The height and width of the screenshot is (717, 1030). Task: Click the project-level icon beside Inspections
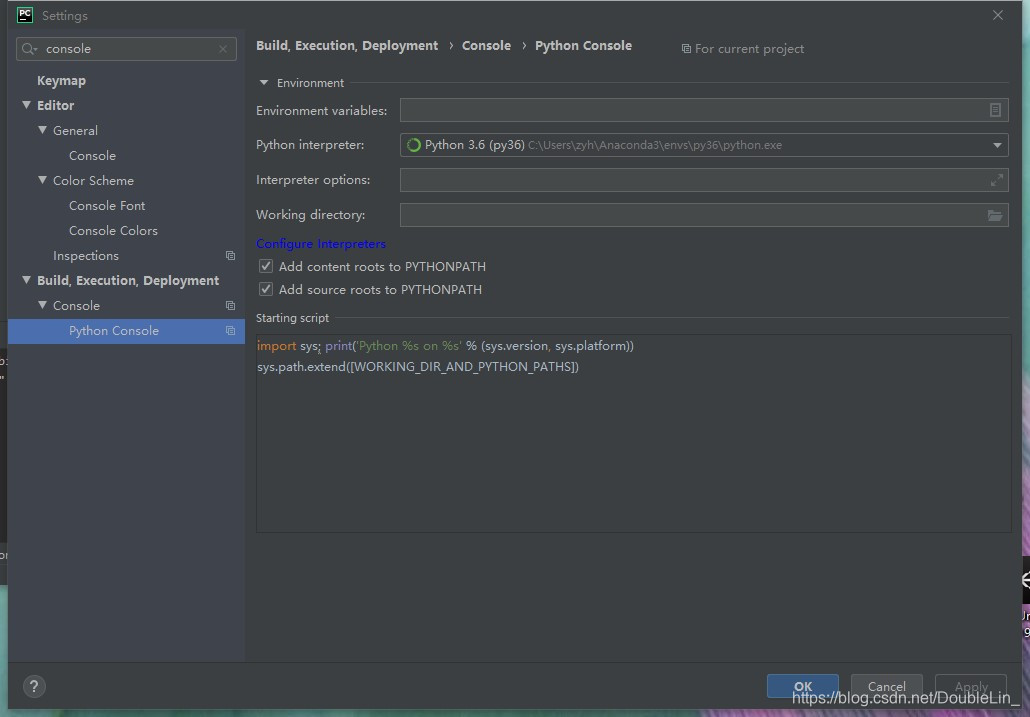[x=231, y=255]
